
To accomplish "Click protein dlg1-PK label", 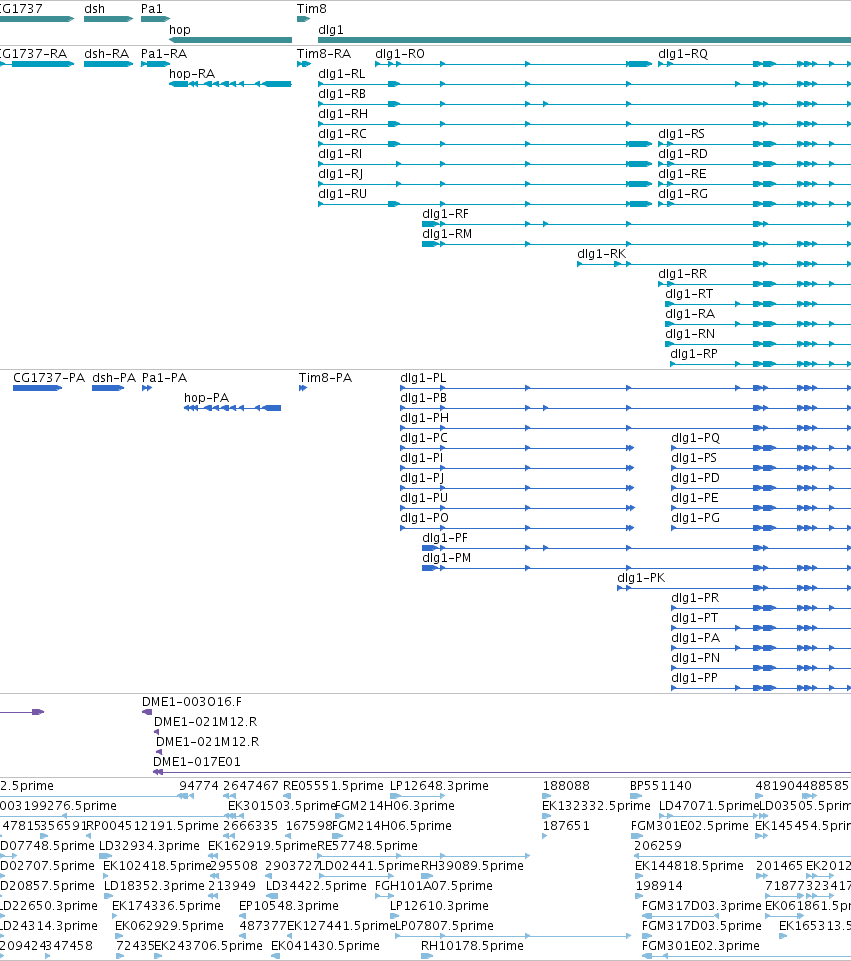I will (x=641, y=578).
